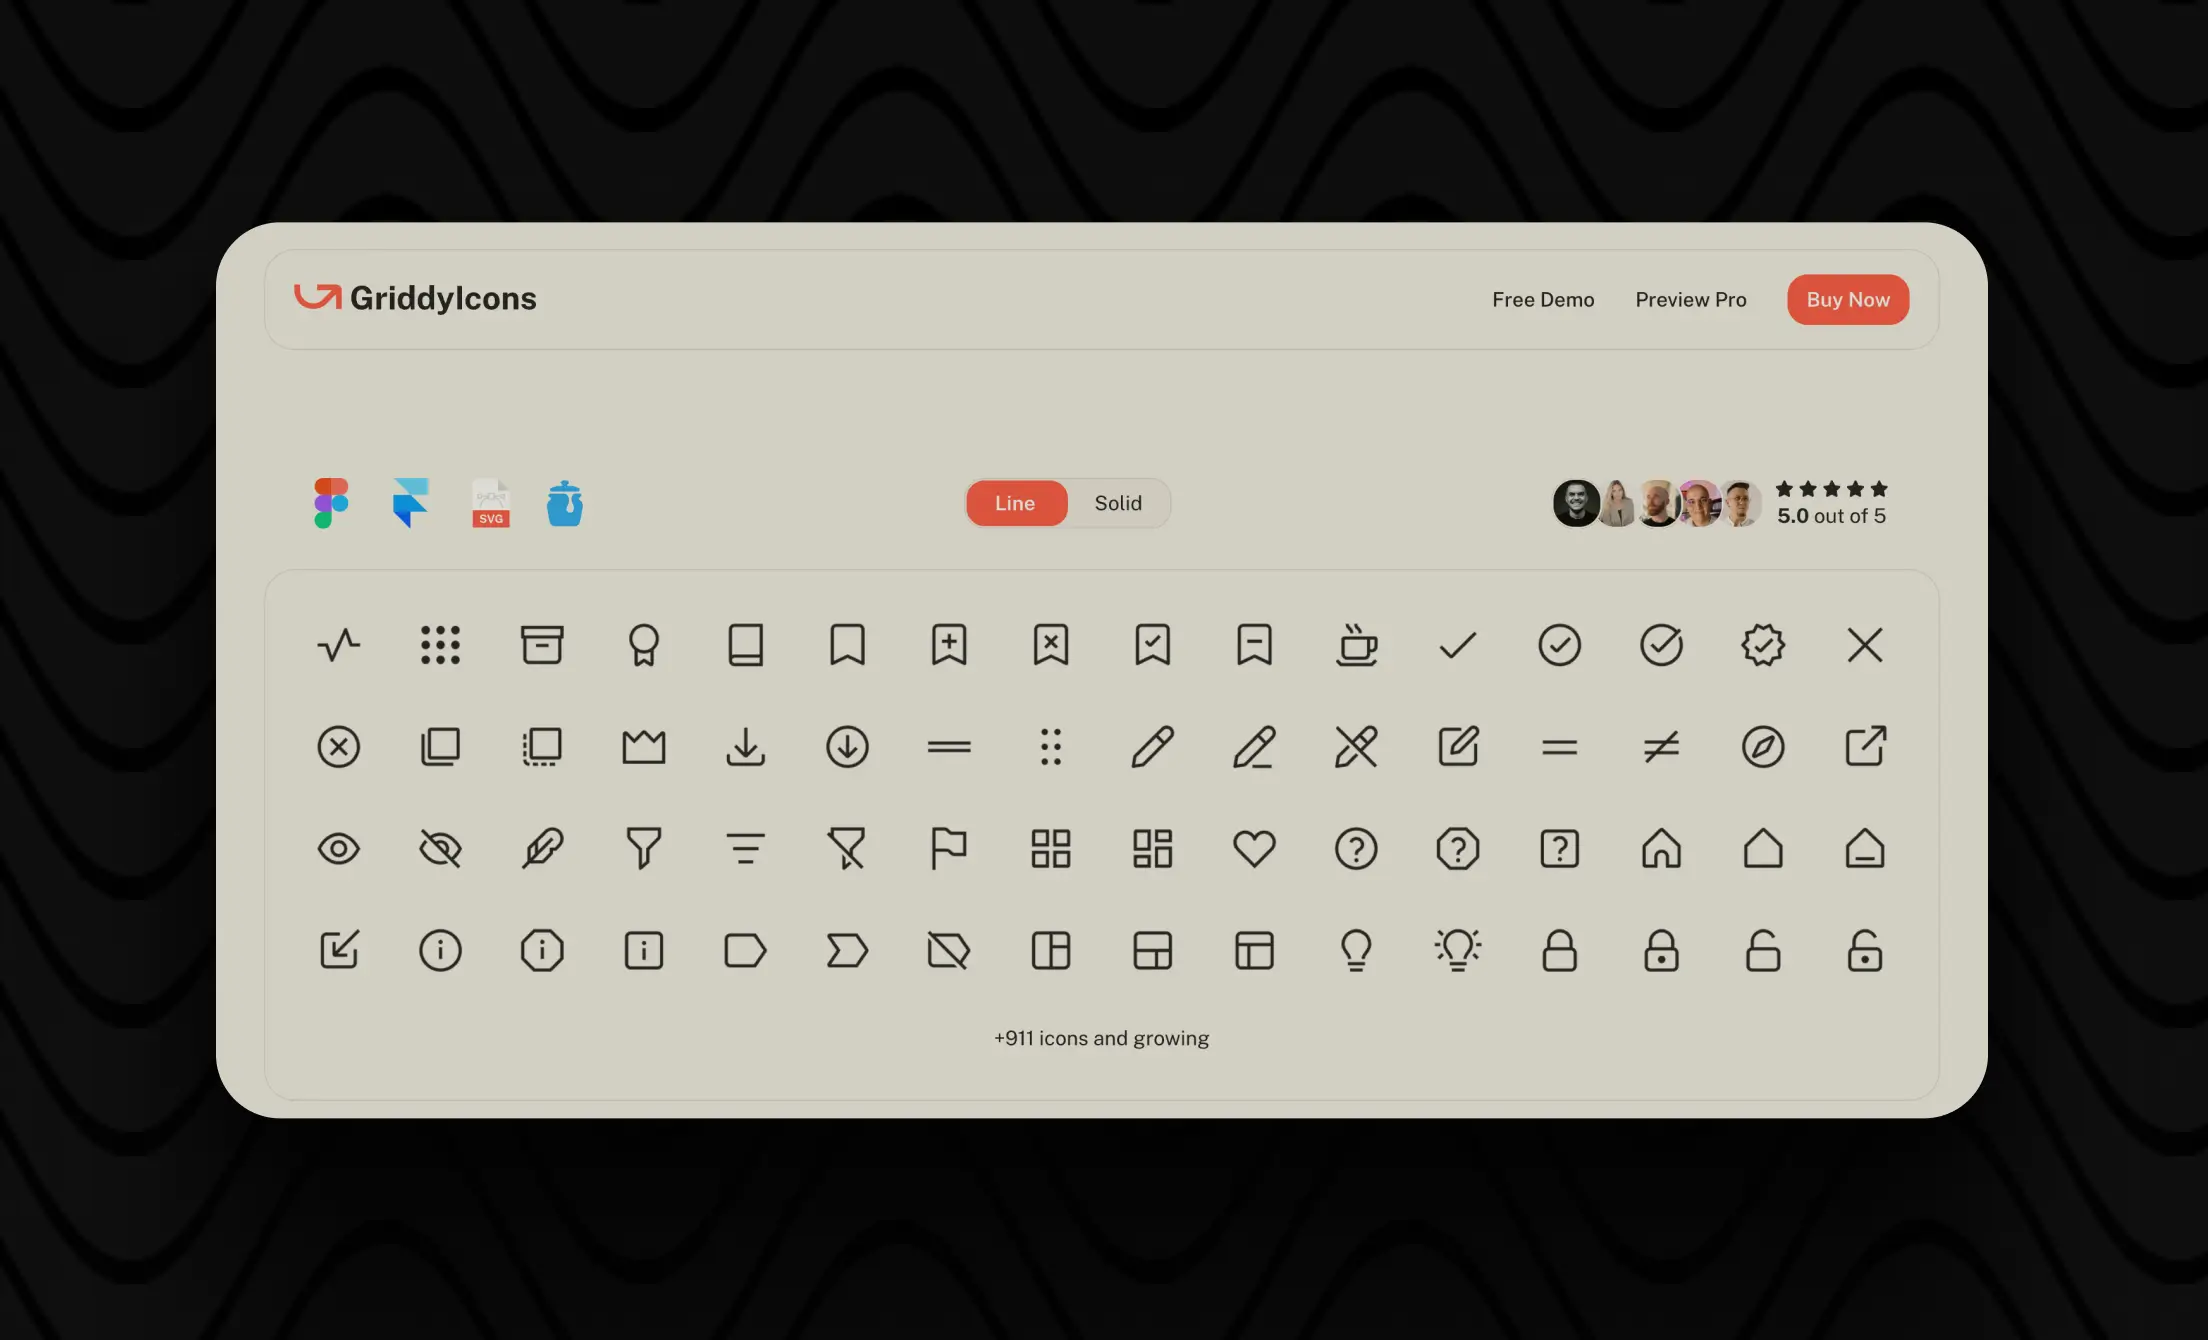The width and height of the screenshot is (2208, 1340).
Task: Select the pencil/edit tool icon
Action: pos(1151,744)
